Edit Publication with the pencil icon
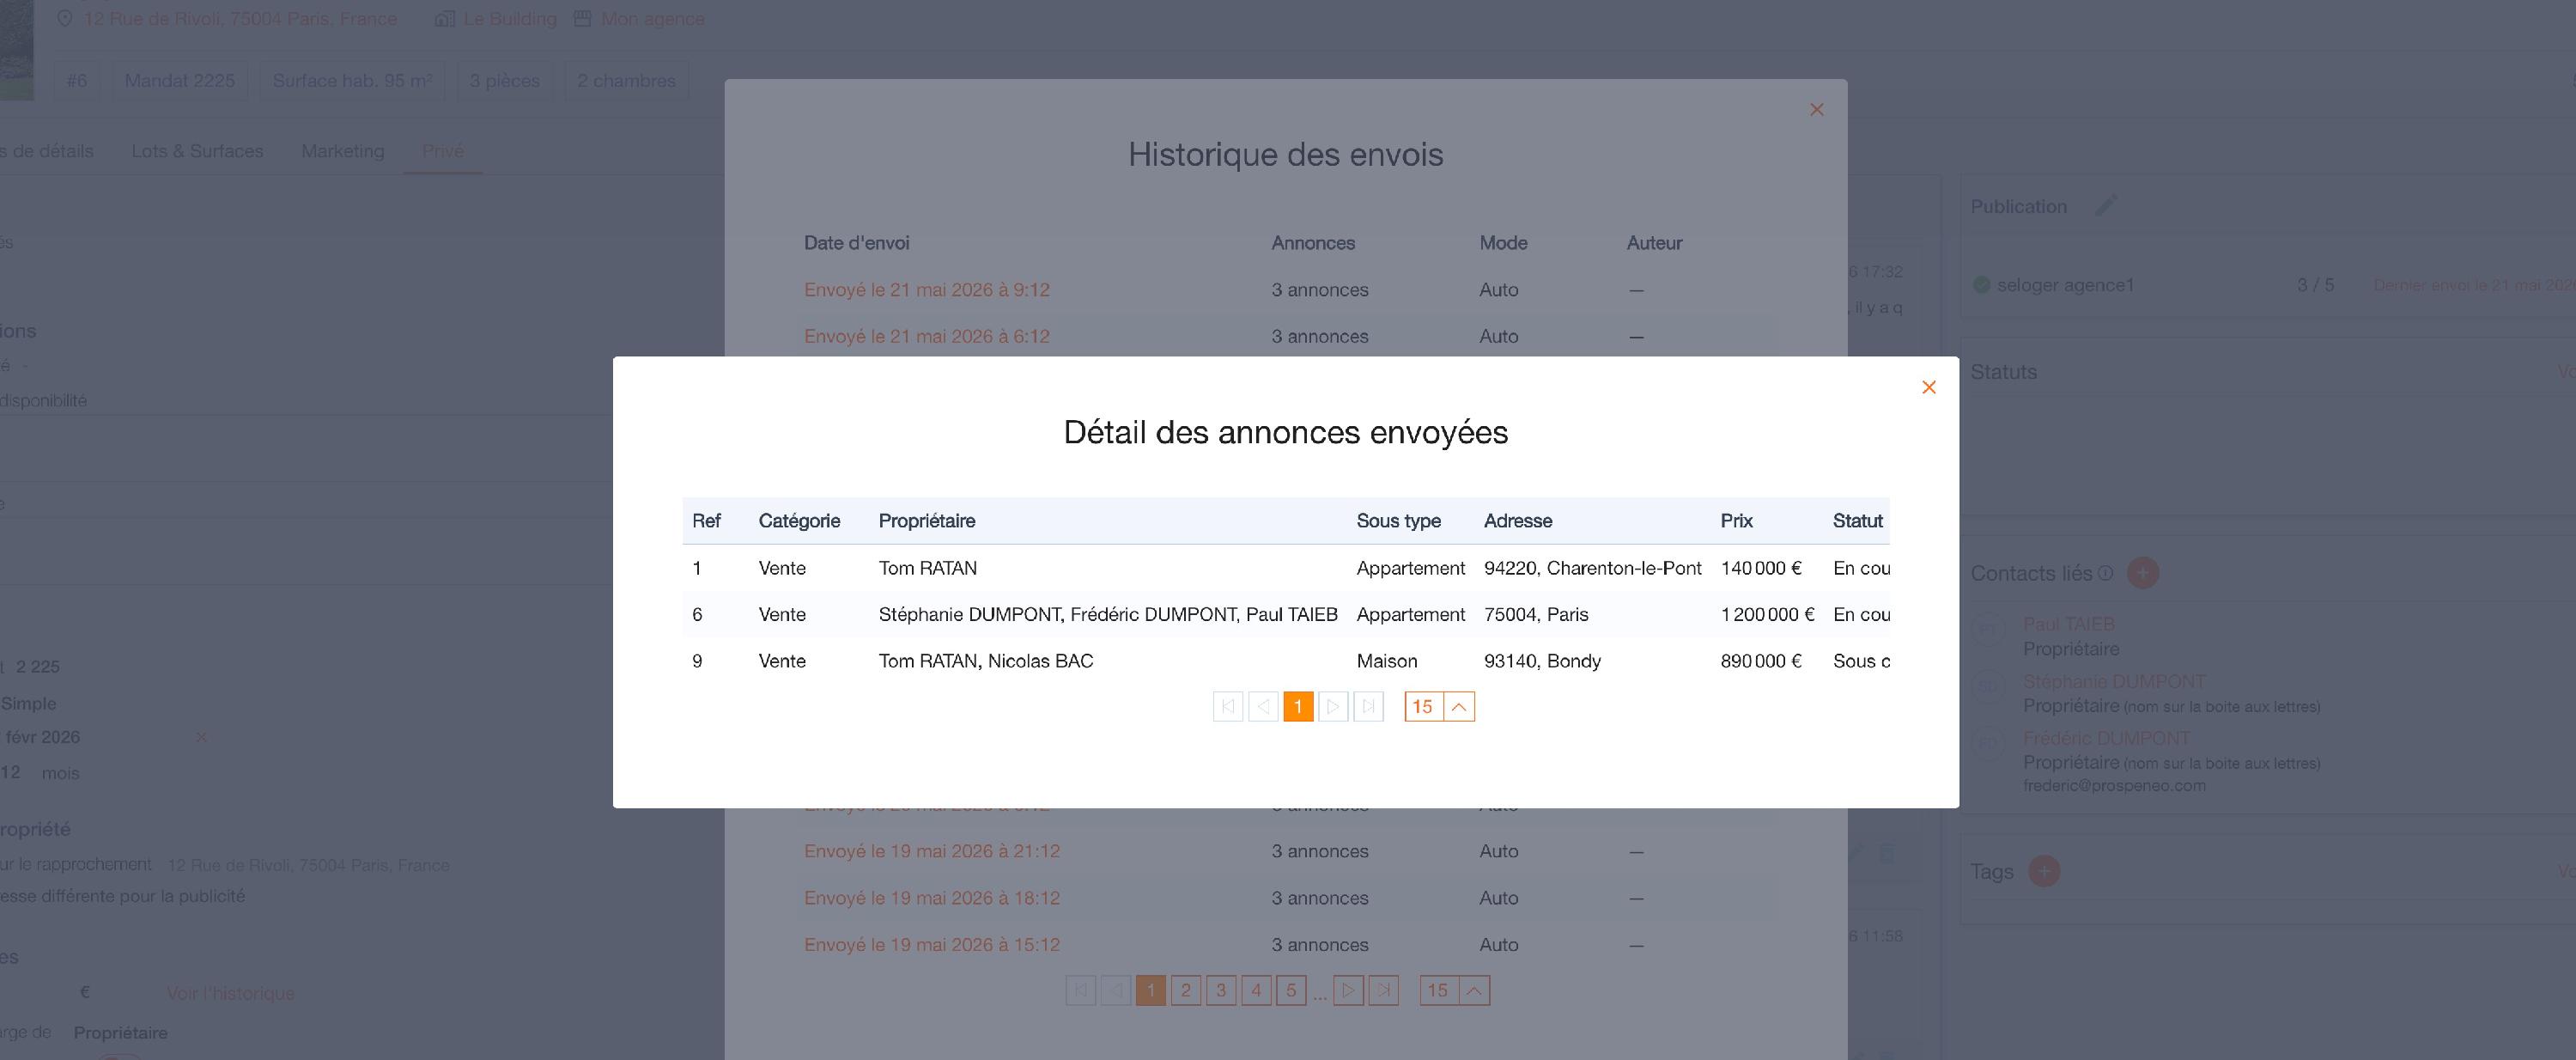2576x1060 pixels. pos(2106,206)
